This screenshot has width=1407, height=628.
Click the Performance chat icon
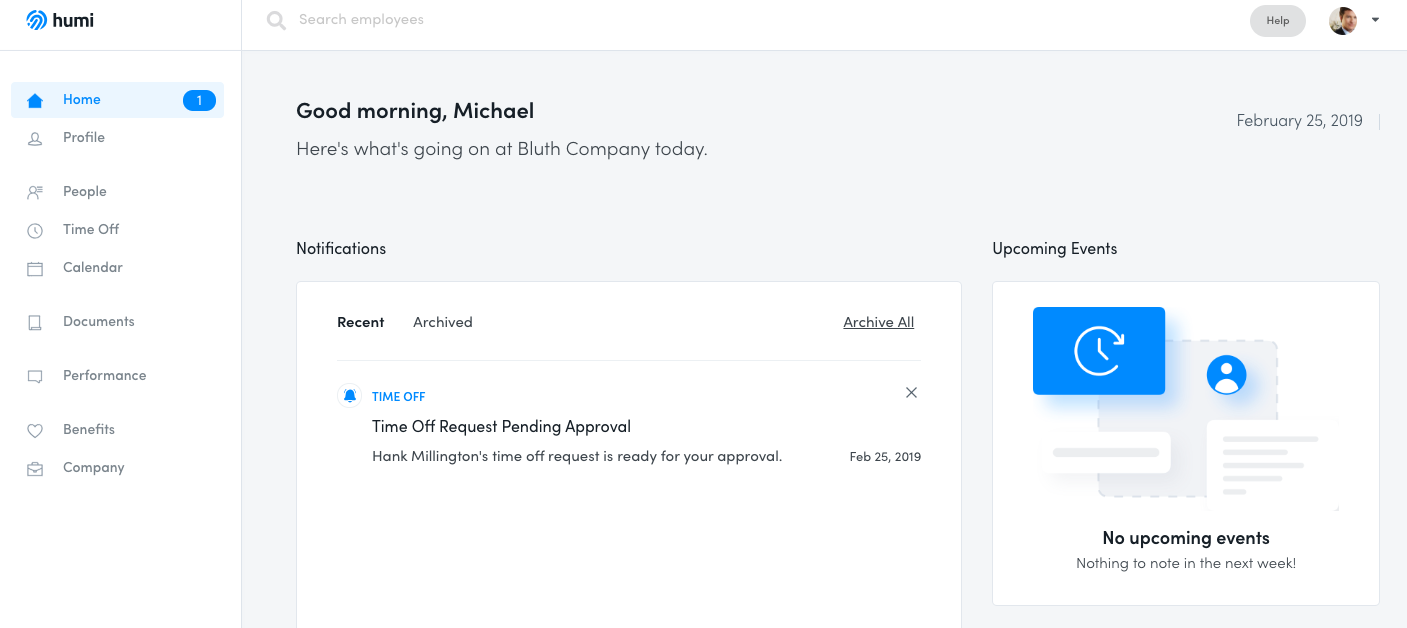click(35, 376)
